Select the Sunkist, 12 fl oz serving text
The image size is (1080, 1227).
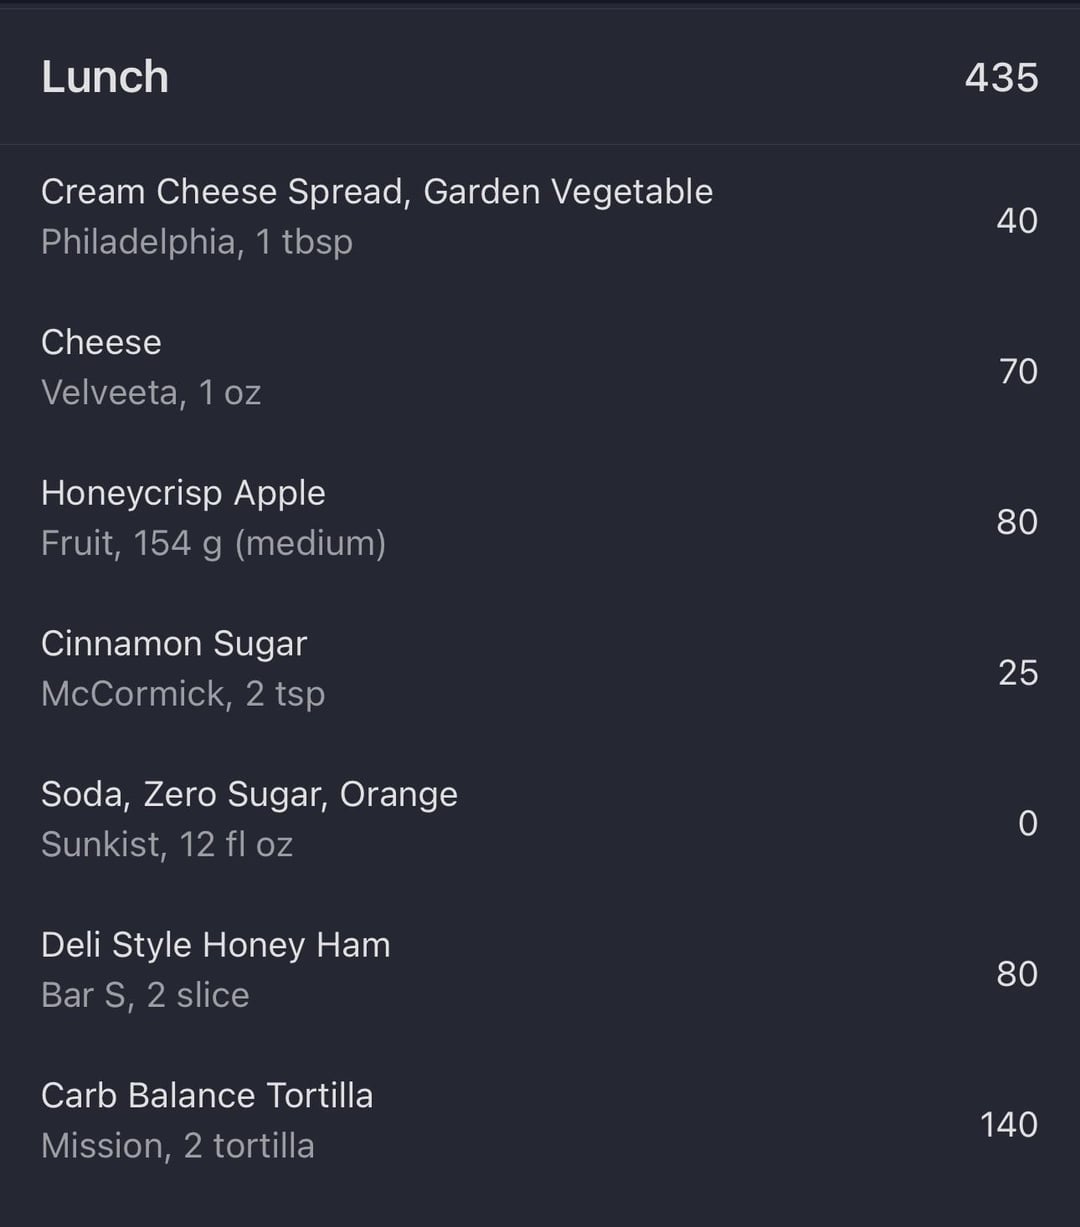pos(167,845)
